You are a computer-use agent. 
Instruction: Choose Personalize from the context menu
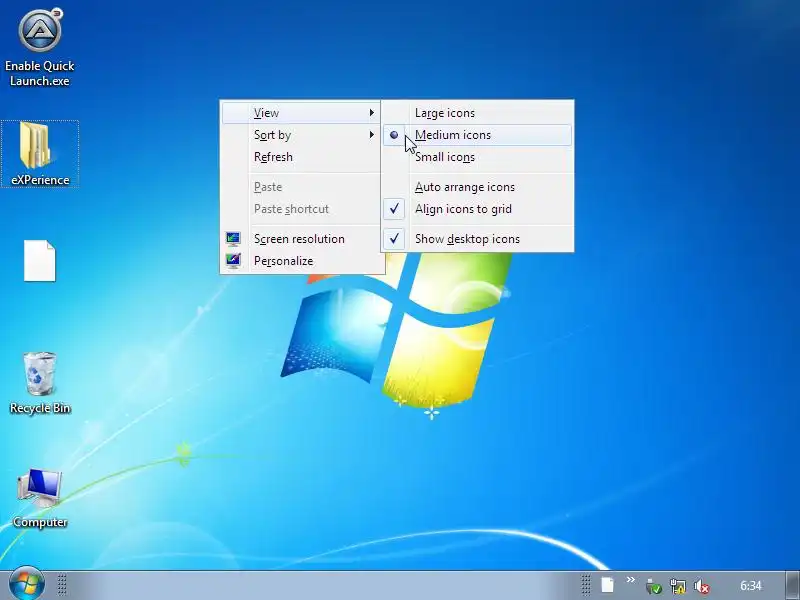[x=301, y=261]
